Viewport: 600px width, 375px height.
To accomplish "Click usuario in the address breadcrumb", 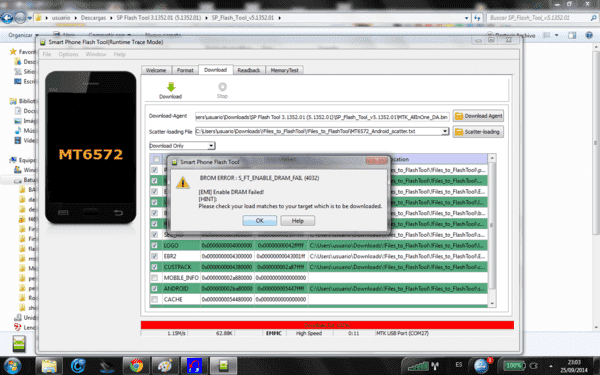I will click(x=61, y=18).
